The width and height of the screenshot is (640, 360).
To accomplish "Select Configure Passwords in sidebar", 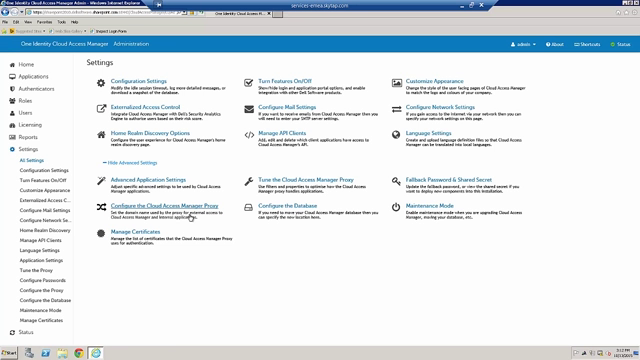I will pos(42,280).
